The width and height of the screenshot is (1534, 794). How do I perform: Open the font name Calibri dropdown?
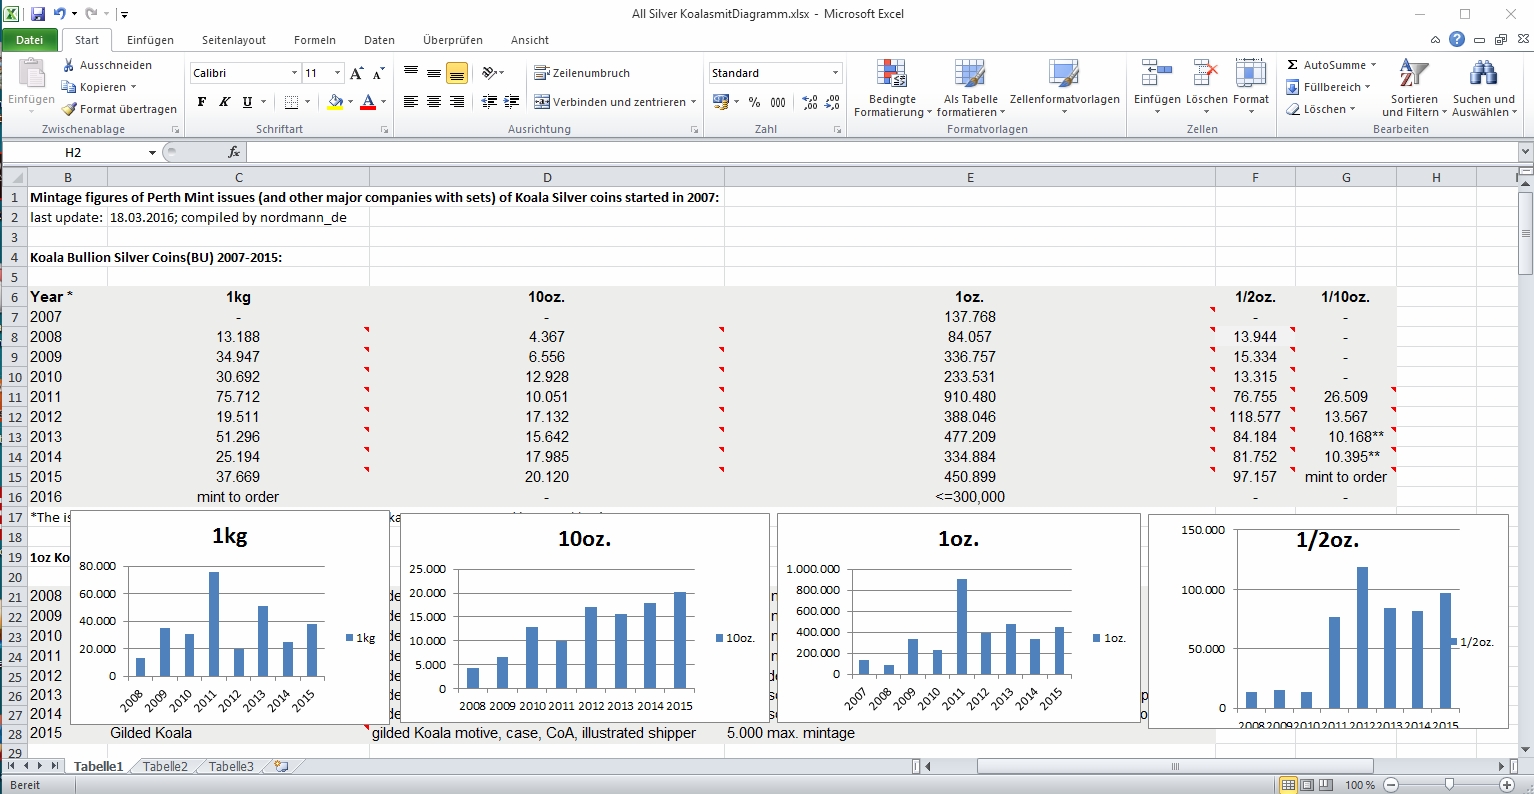(294, 73)
